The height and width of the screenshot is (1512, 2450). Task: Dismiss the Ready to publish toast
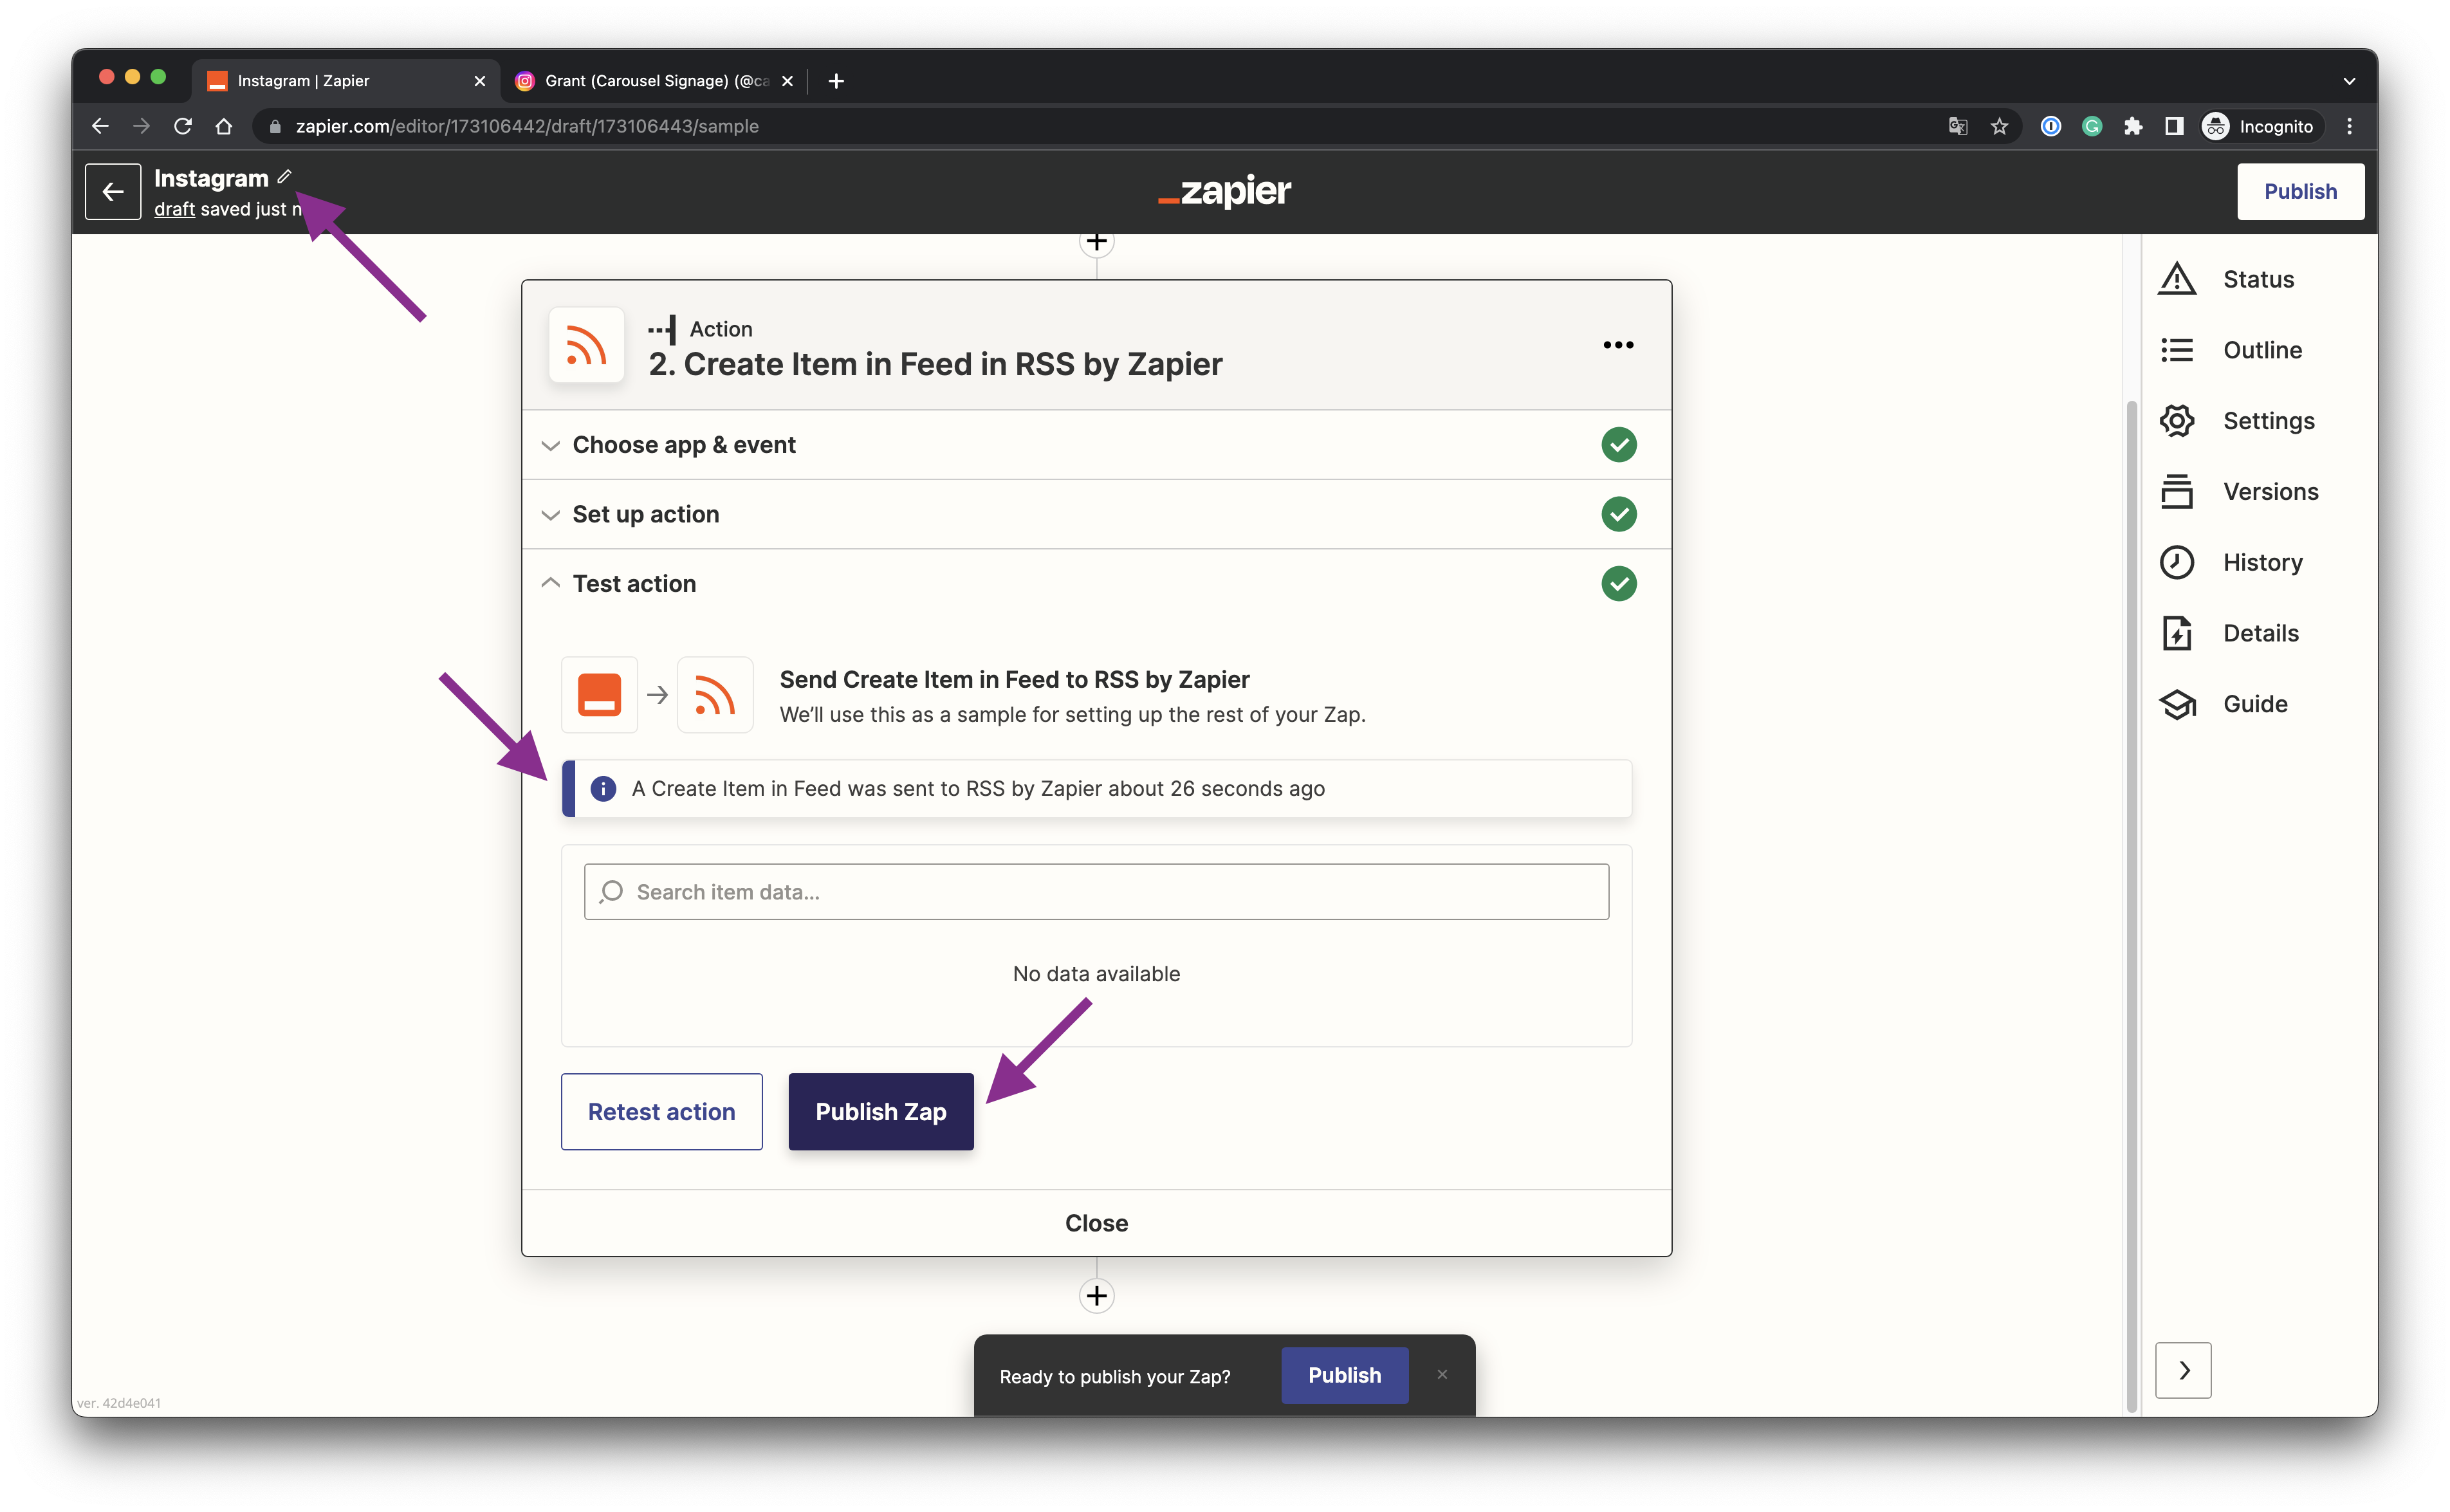point(1441,1374)
